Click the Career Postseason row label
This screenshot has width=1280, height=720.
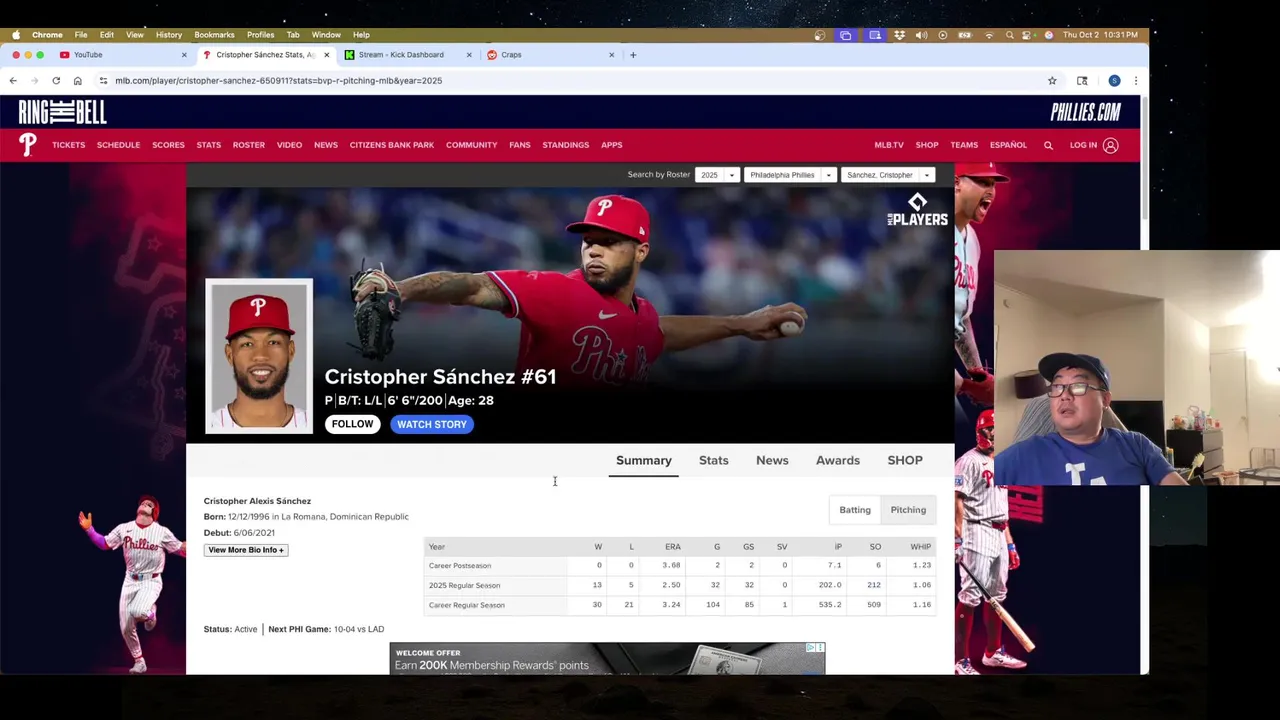460,566
